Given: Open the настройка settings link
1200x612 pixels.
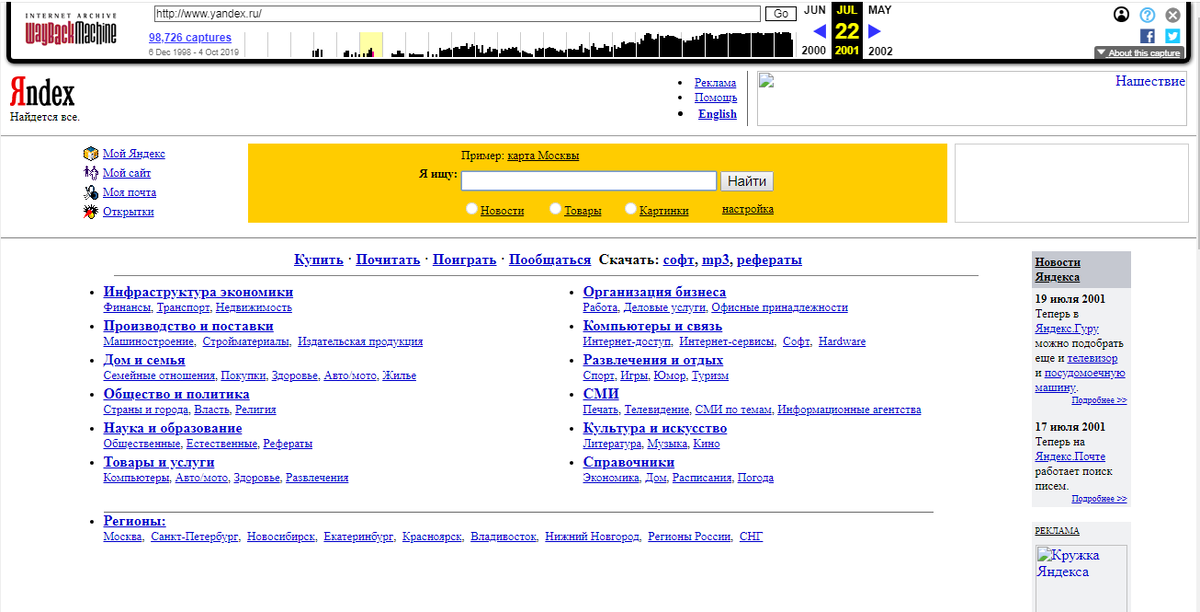Looking at the screenshot, I should (x=748, y=209).
